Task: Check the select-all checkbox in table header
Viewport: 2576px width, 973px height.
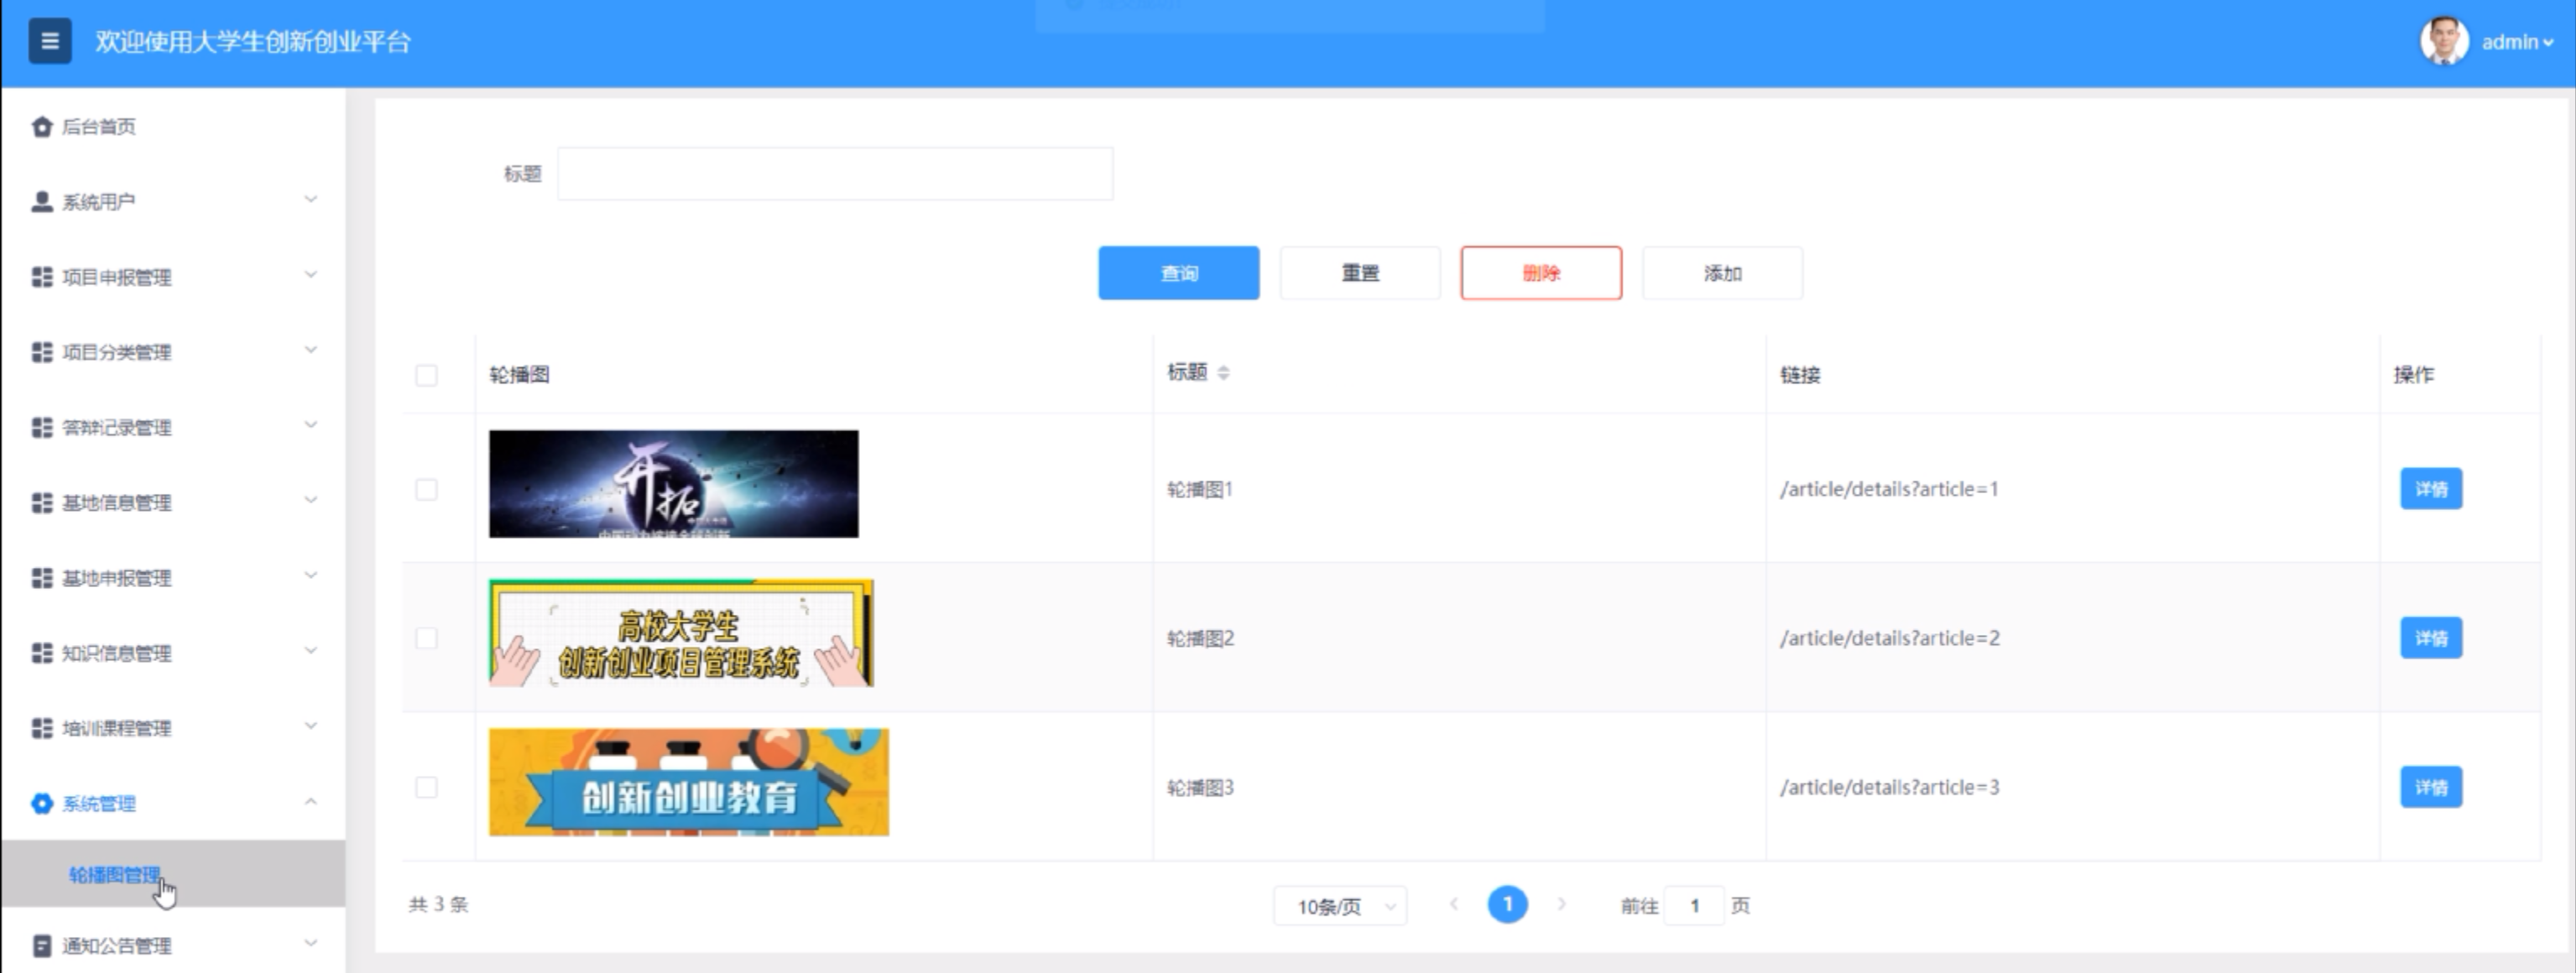Action: [x=426, y=375]
